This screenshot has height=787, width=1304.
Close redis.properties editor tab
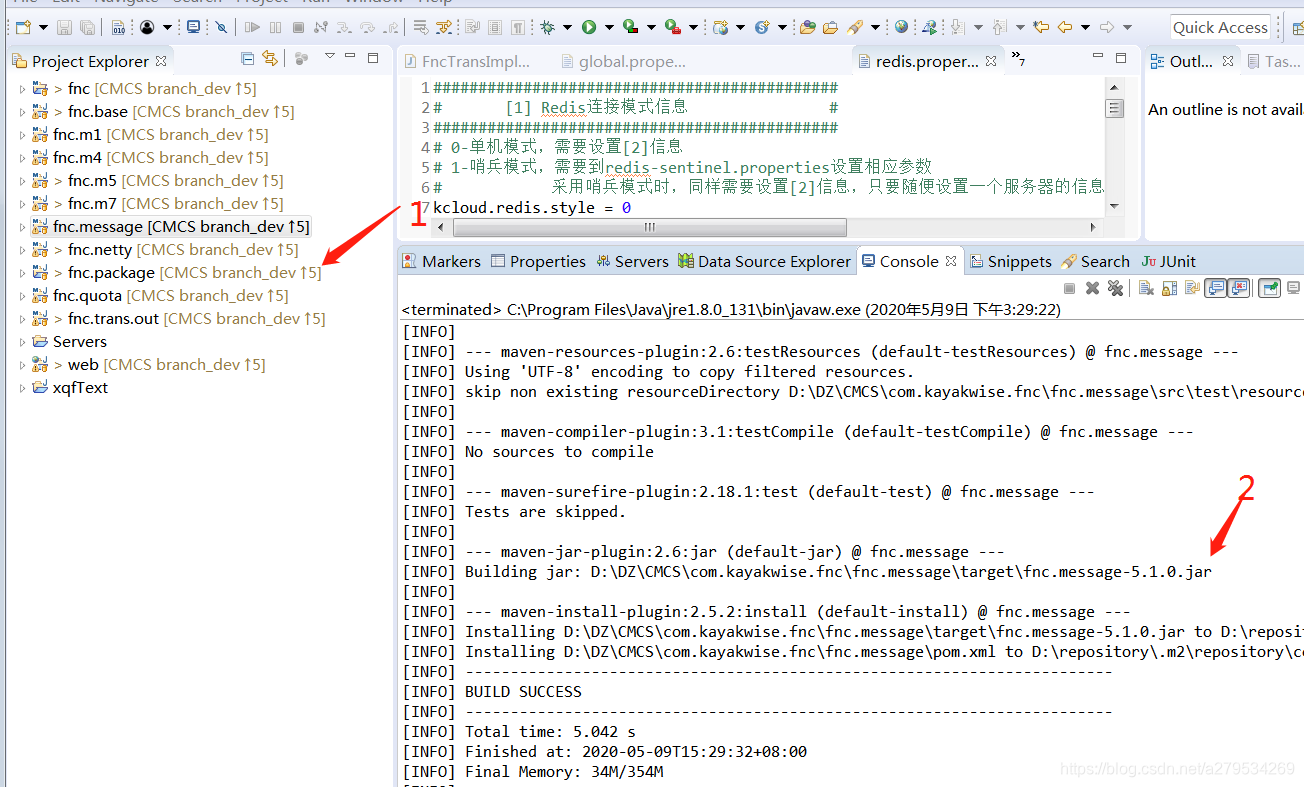coord(991,61)
